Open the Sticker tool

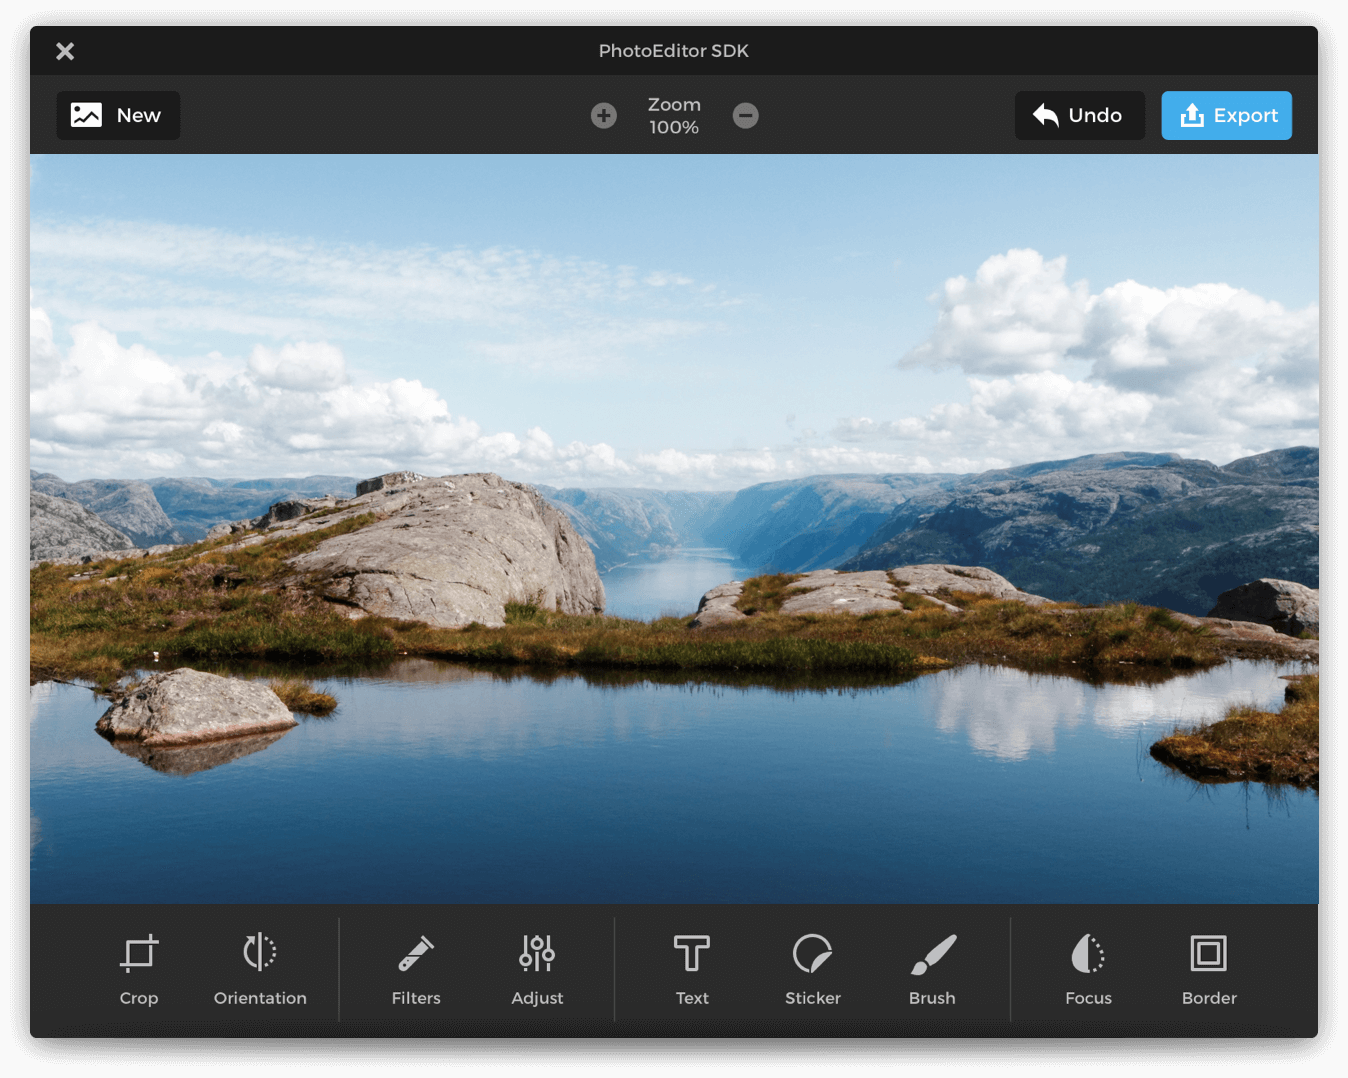(813, 970)
